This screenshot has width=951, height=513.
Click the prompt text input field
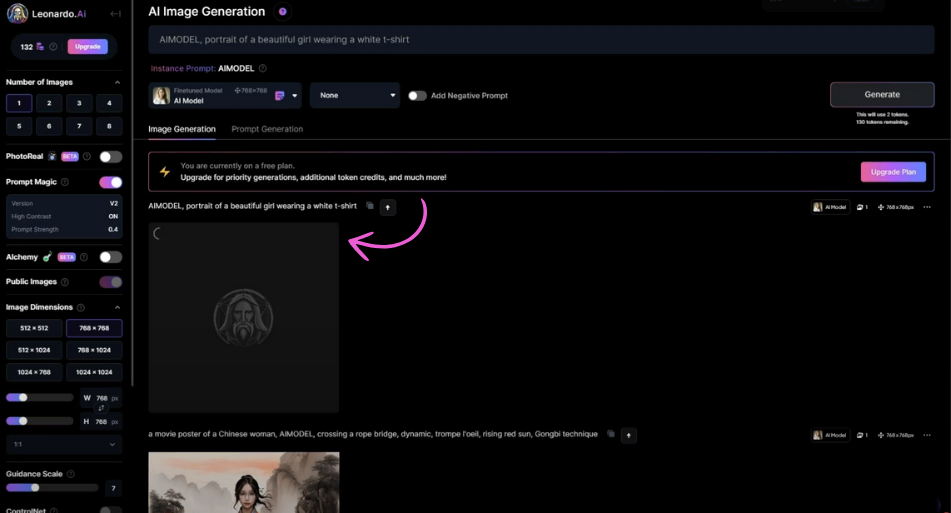(540, 40)
